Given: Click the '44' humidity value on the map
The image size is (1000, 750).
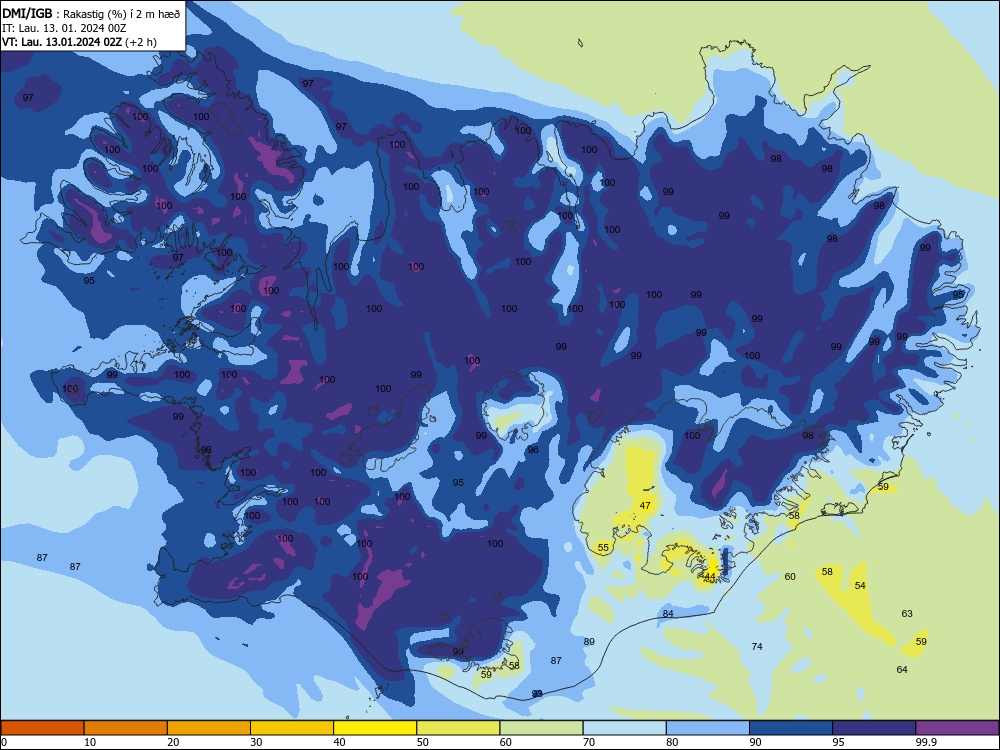Looking at the screenshot, I should pyautogui.click(x=710, y=577).
